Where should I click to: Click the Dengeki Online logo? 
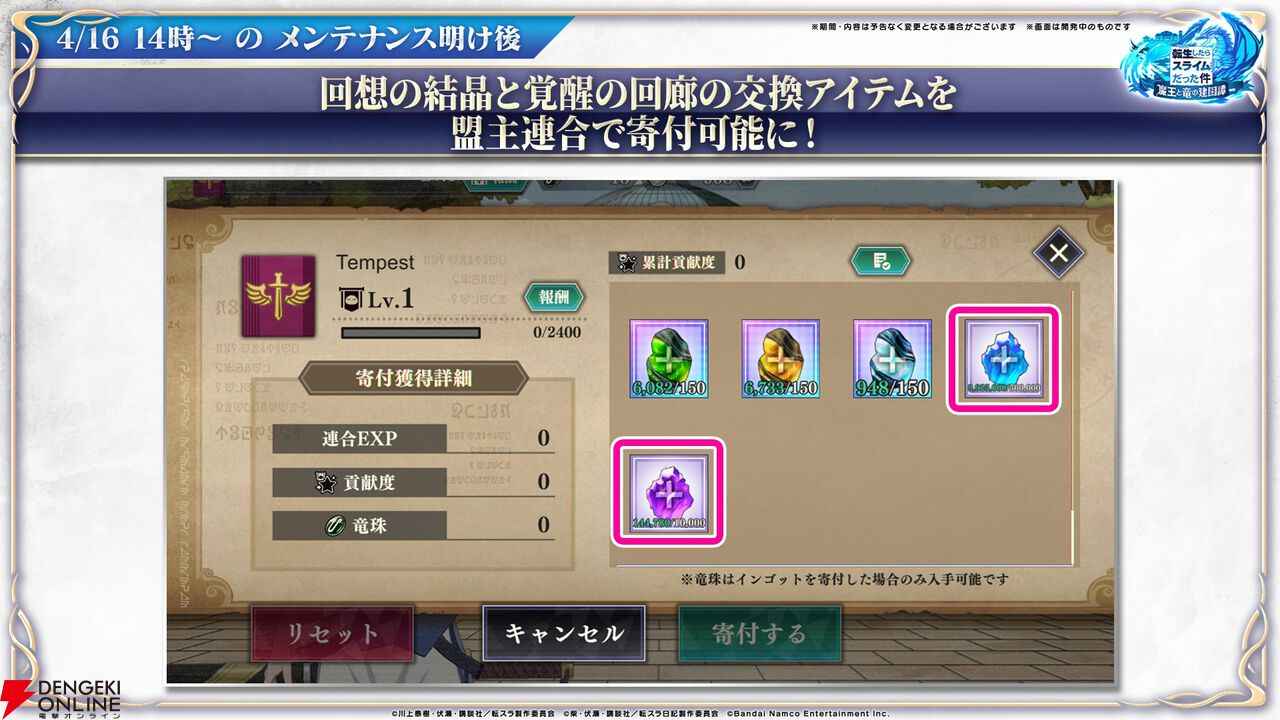[x=62, y=698]
